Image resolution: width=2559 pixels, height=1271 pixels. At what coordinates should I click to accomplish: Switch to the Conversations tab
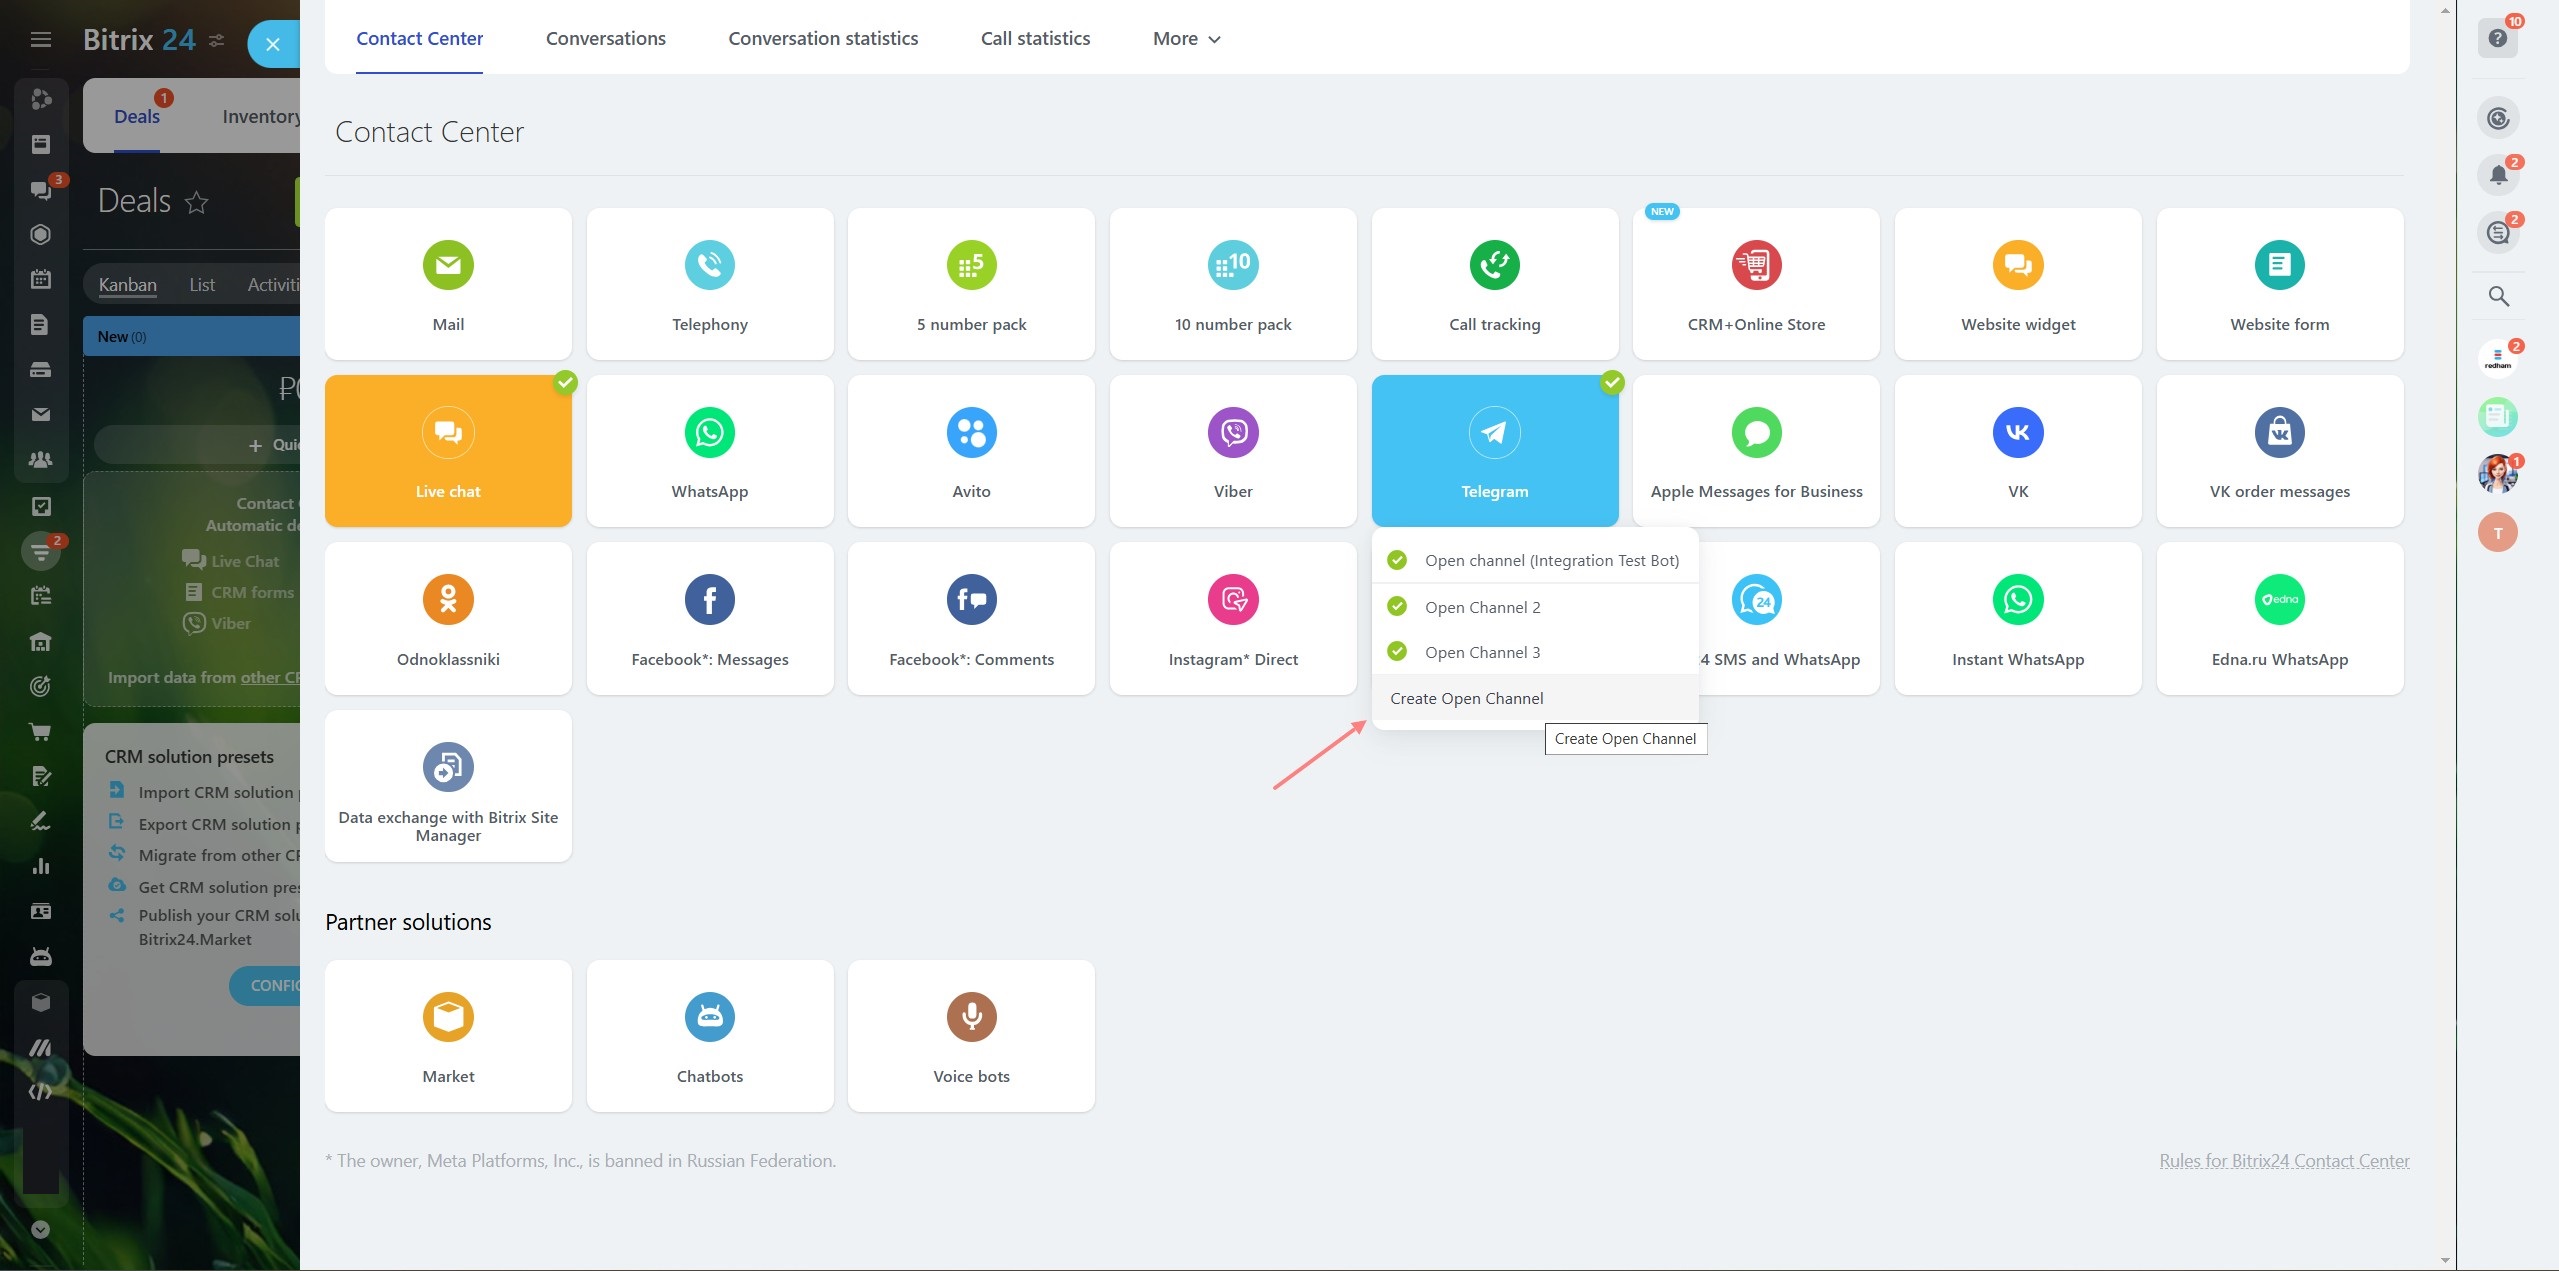coord(605,39)
